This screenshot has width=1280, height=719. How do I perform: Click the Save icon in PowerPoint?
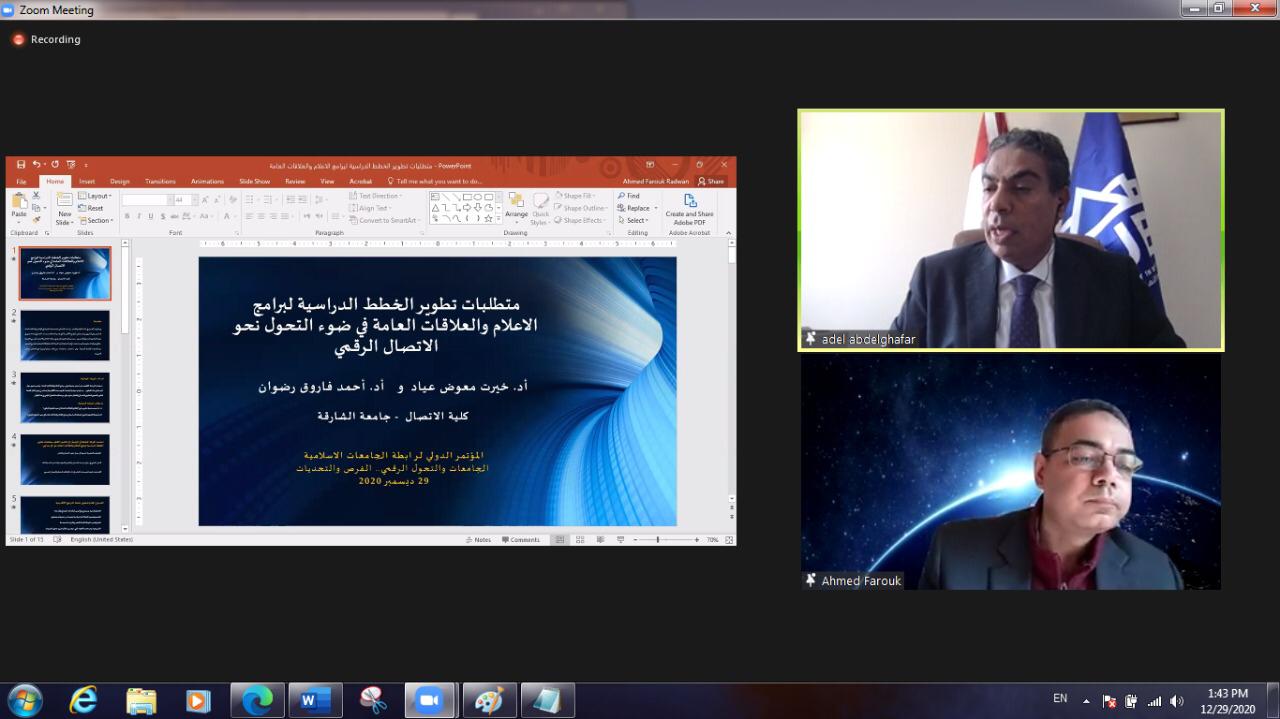pyautogui.click(x=21, y=165)
